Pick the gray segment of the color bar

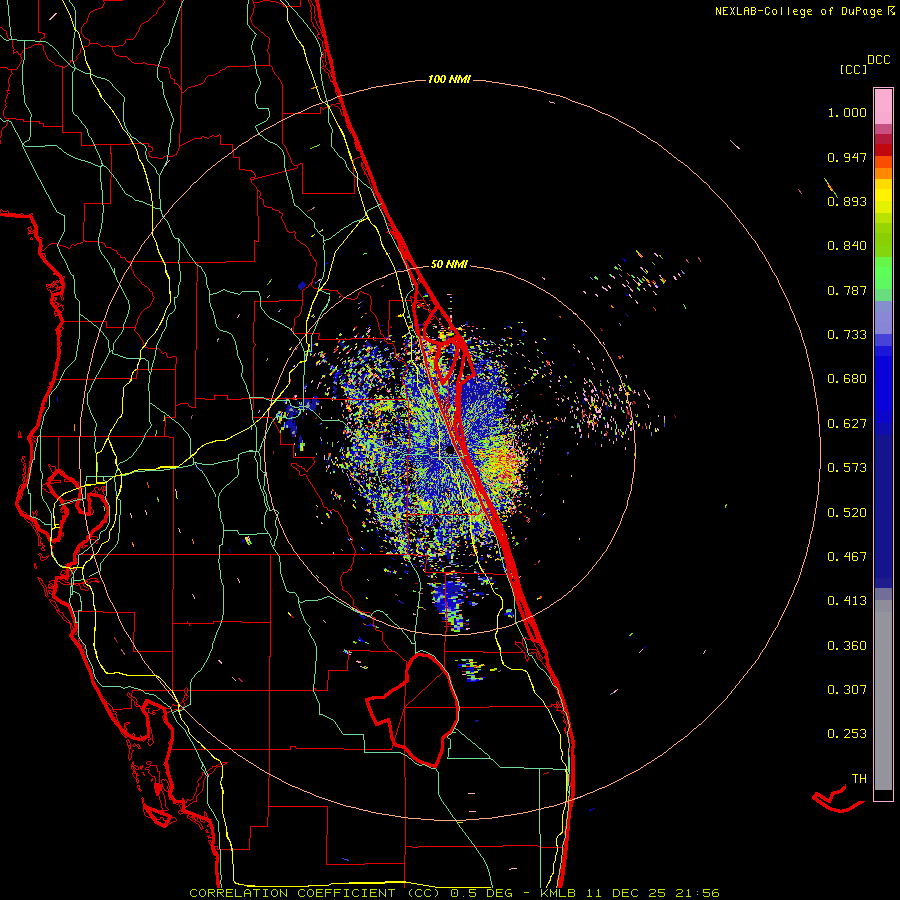point(883,695)
